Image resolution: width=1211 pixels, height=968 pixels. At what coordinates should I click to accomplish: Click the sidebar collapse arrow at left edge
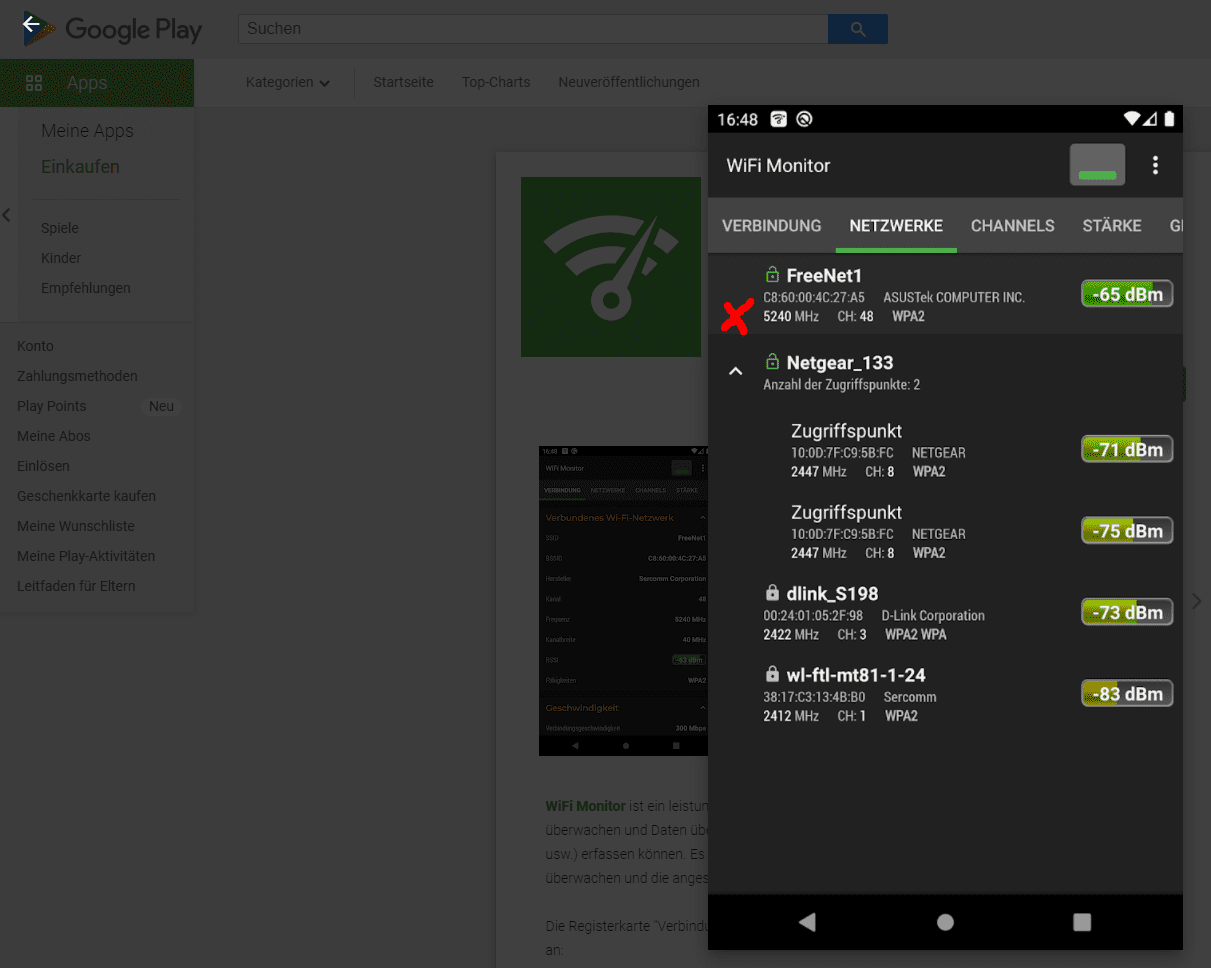point(6,214)
